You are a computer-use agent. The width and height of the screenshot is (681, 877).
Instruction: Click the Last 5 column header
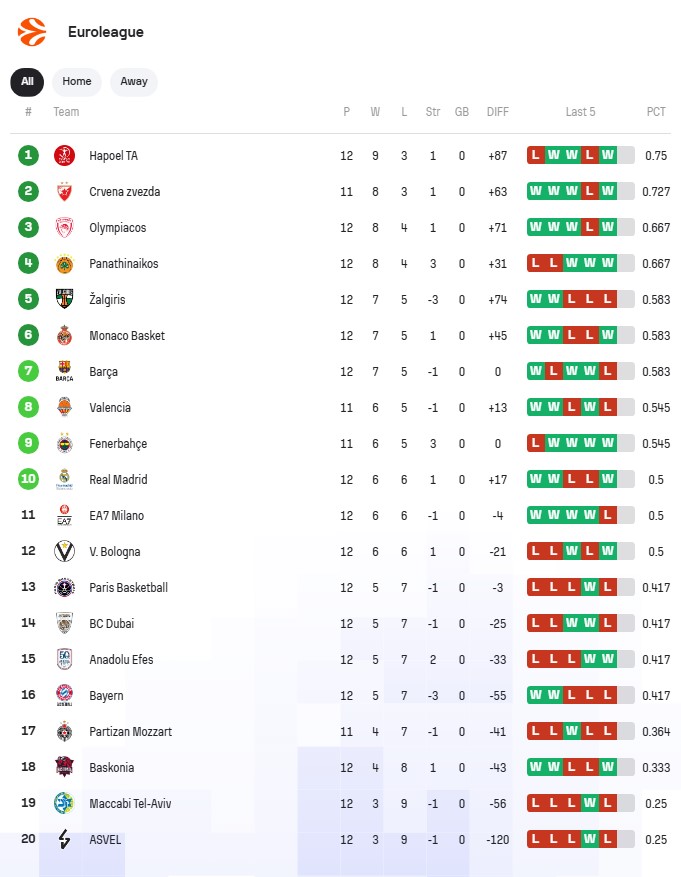coord(580,112)
